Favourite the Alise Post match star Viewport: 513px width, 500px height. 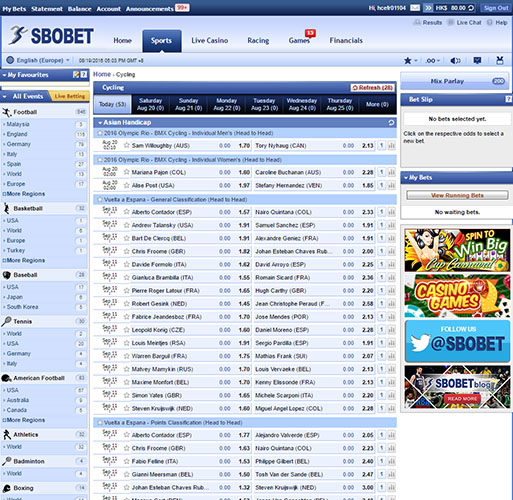point(126,185)
